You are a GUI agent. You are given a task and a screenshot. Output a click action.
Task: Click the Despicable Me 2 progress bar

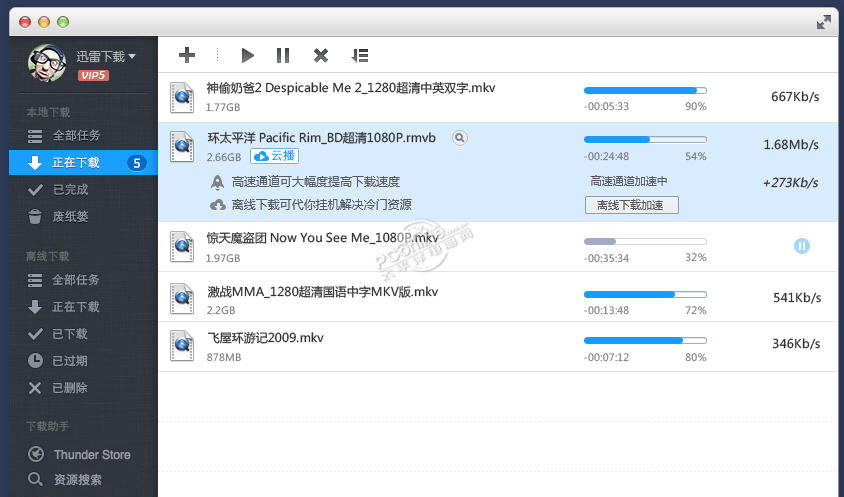[x=645, y=90]
